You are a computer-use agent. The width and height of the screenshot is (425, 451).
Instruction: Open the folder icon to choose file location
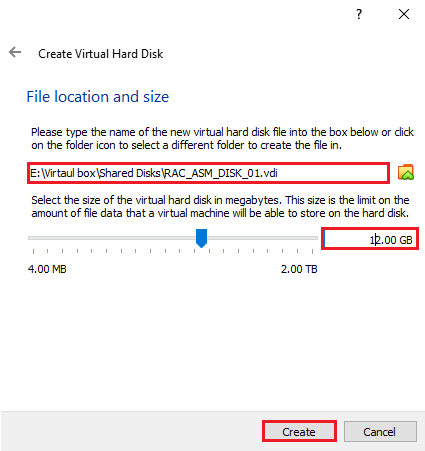406,172
